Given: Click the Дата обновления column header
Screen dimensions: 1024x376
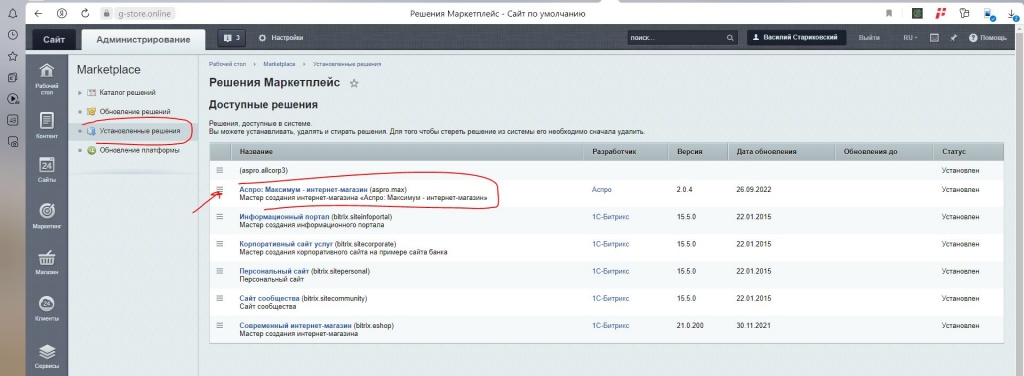Looking at the screenshot, I should pos(782,151).
